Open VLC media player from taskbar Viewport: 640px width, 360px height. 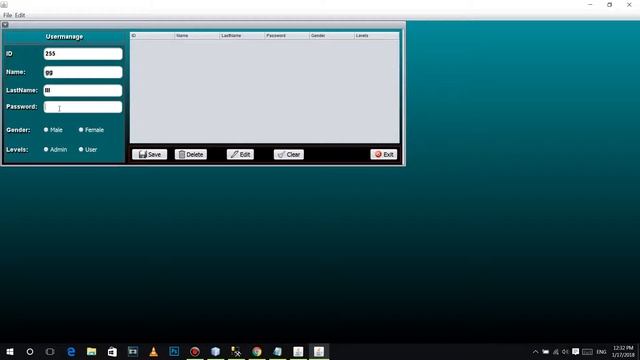(153, 351)
